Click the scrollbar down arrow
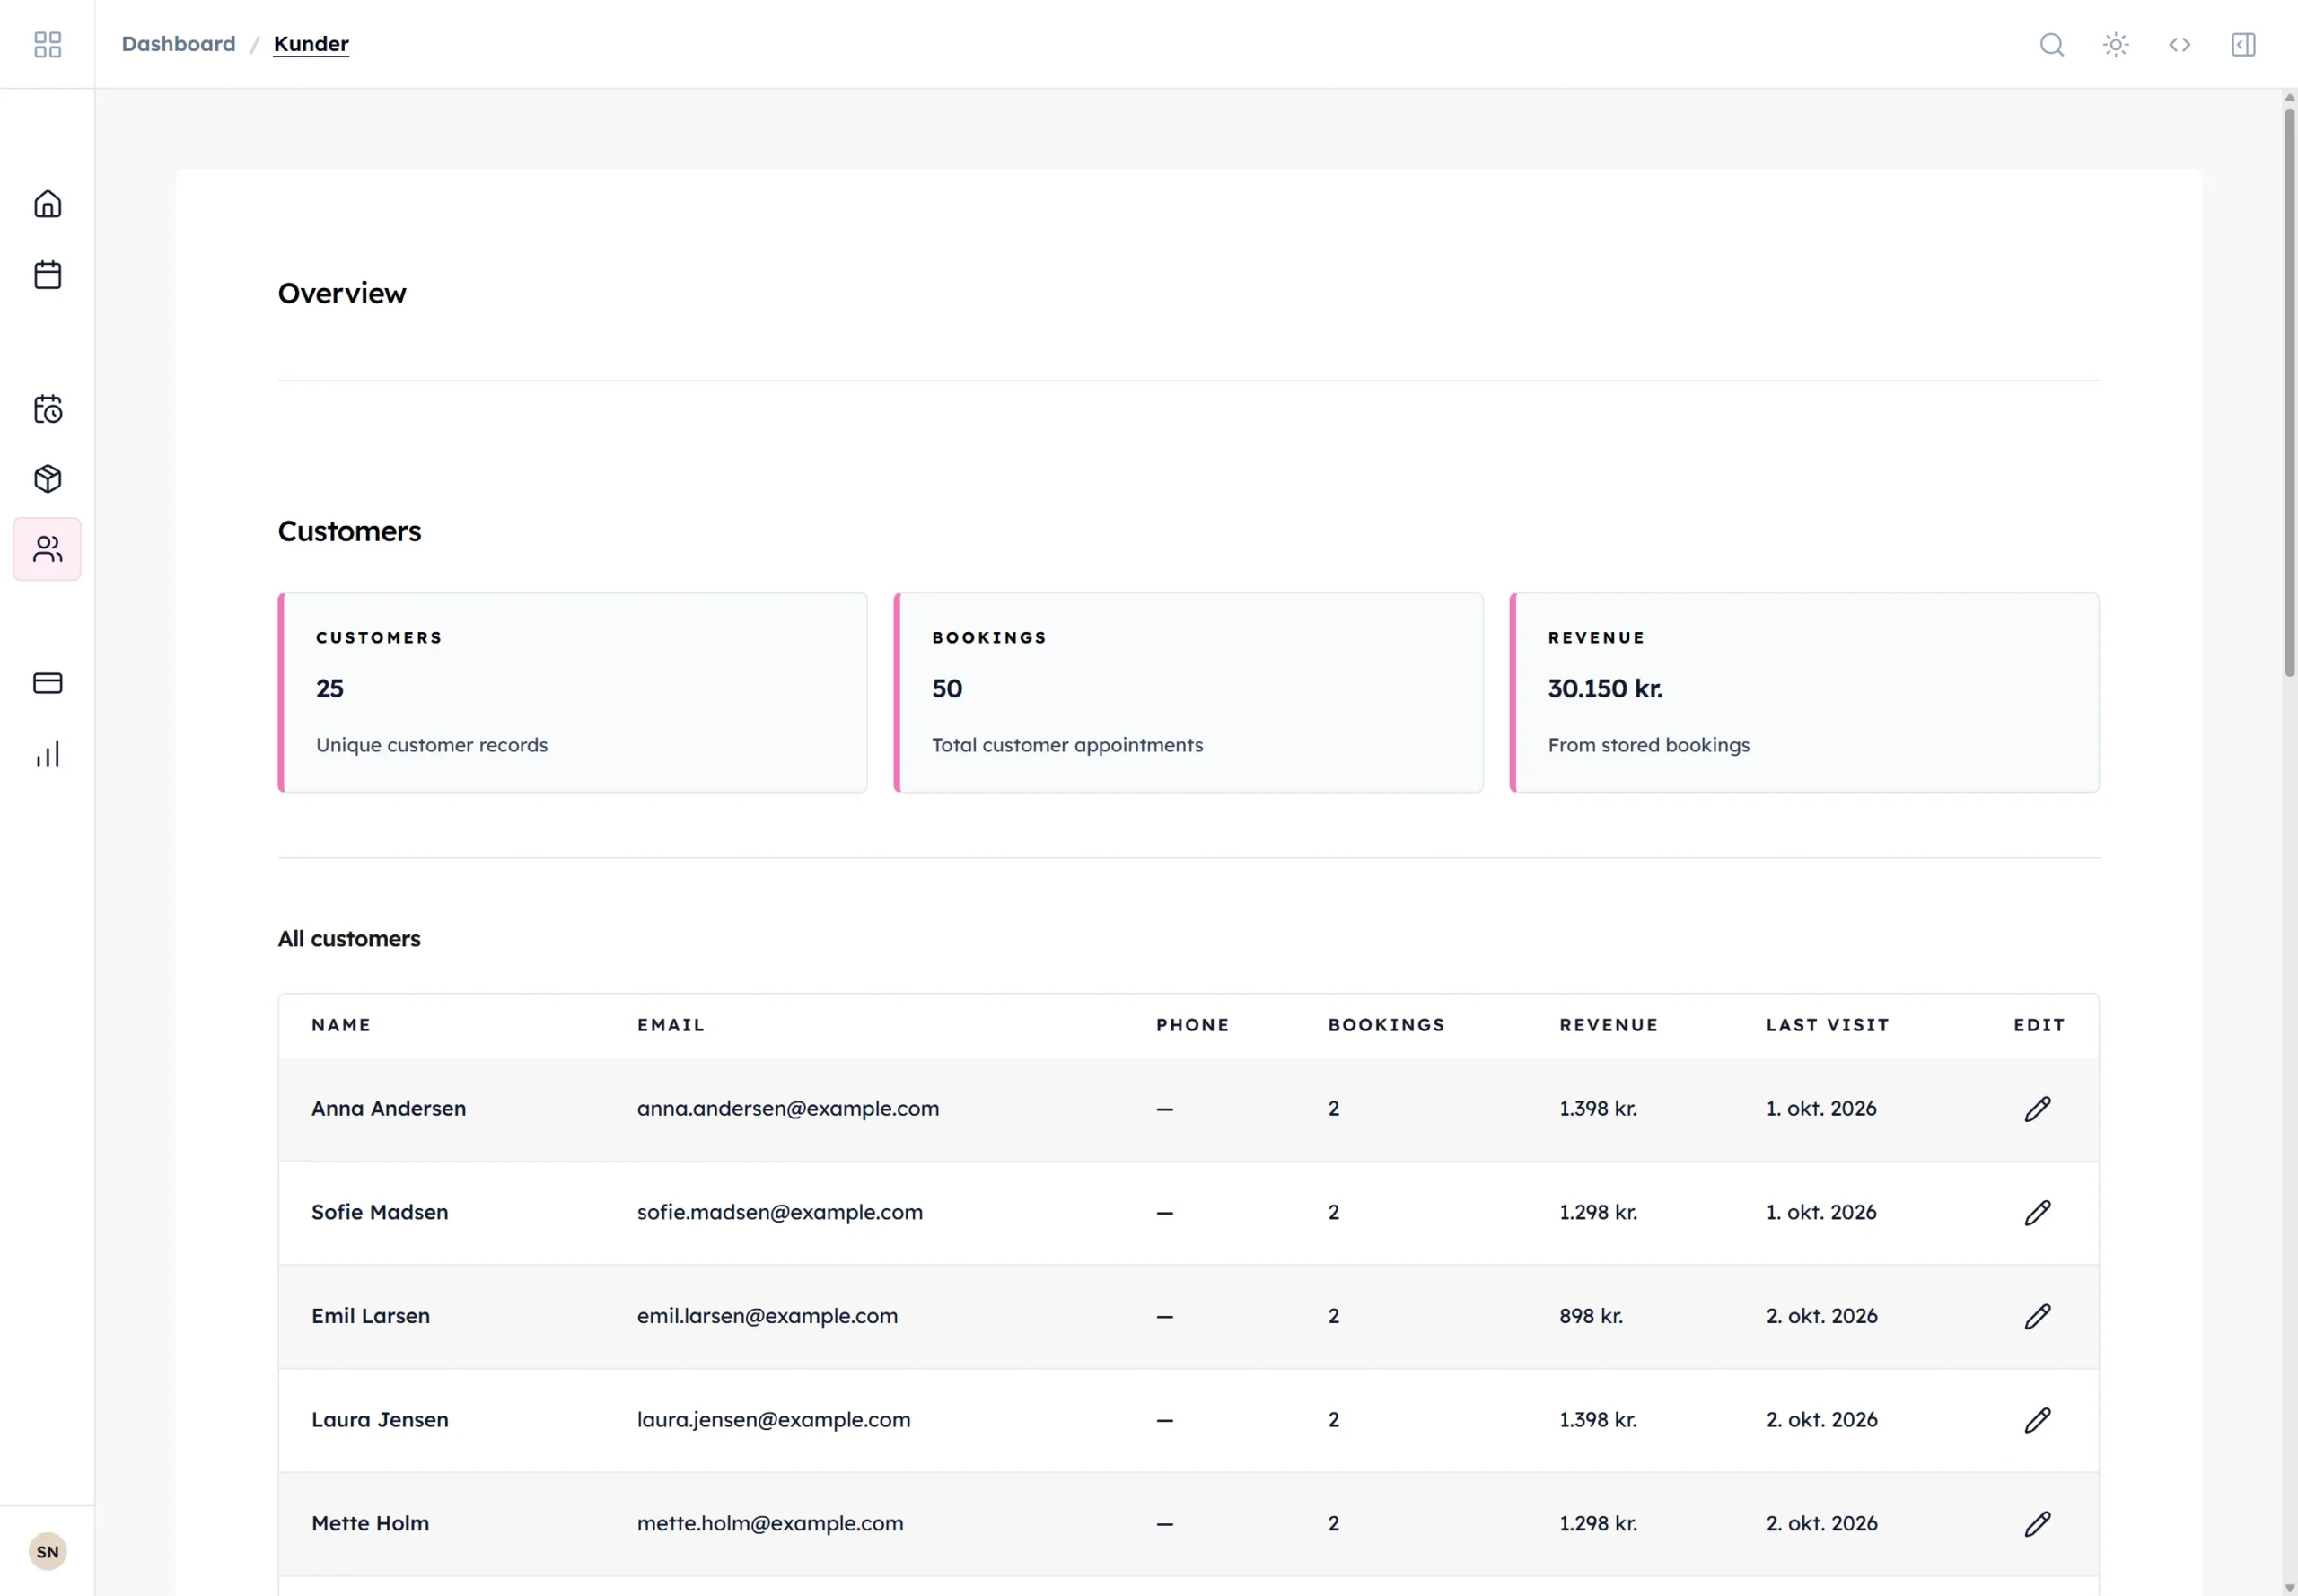Screen dimensions: 2298x1596 tap(2289, 1587)
